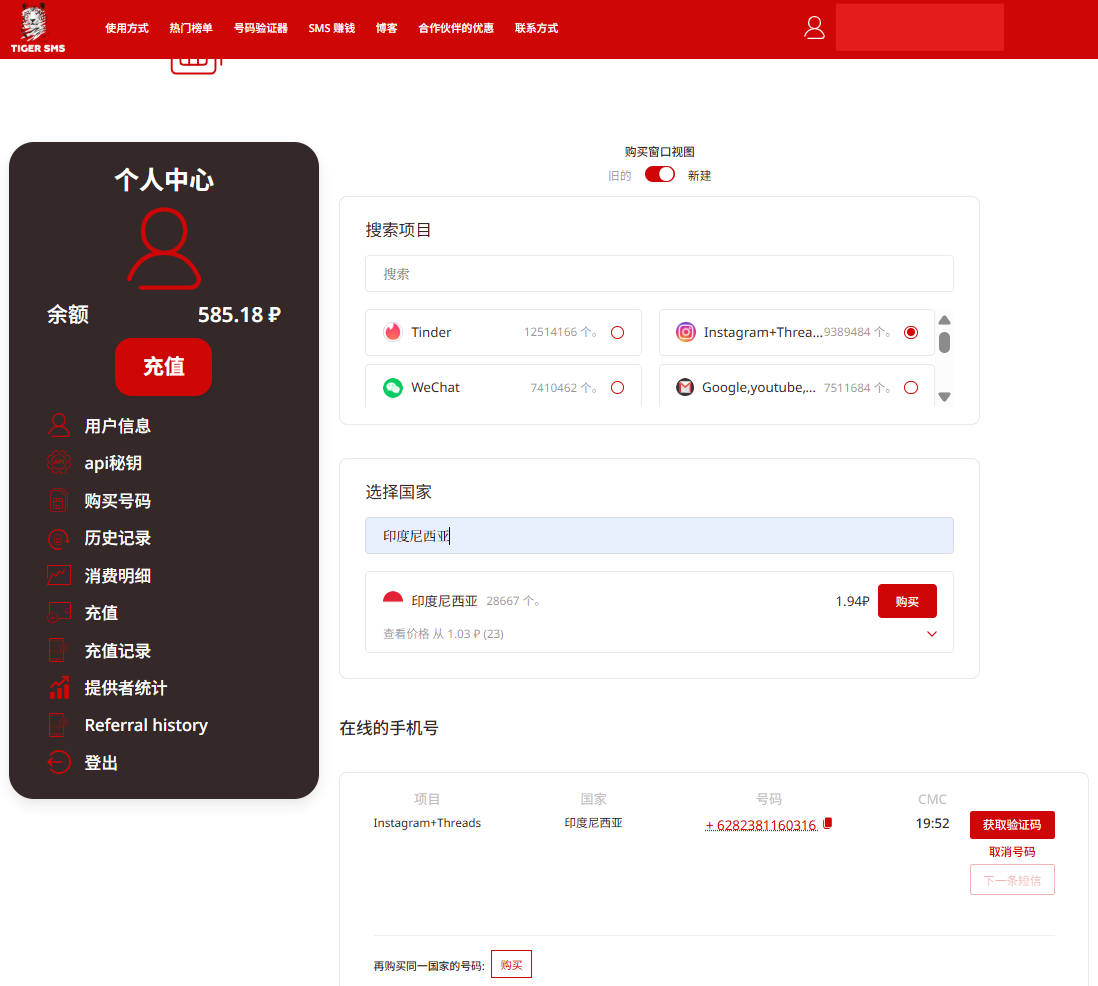Screen dimensions: 1098x986
Task: Click the balance value 585.18 ₽
Action: tap(239, 314)
